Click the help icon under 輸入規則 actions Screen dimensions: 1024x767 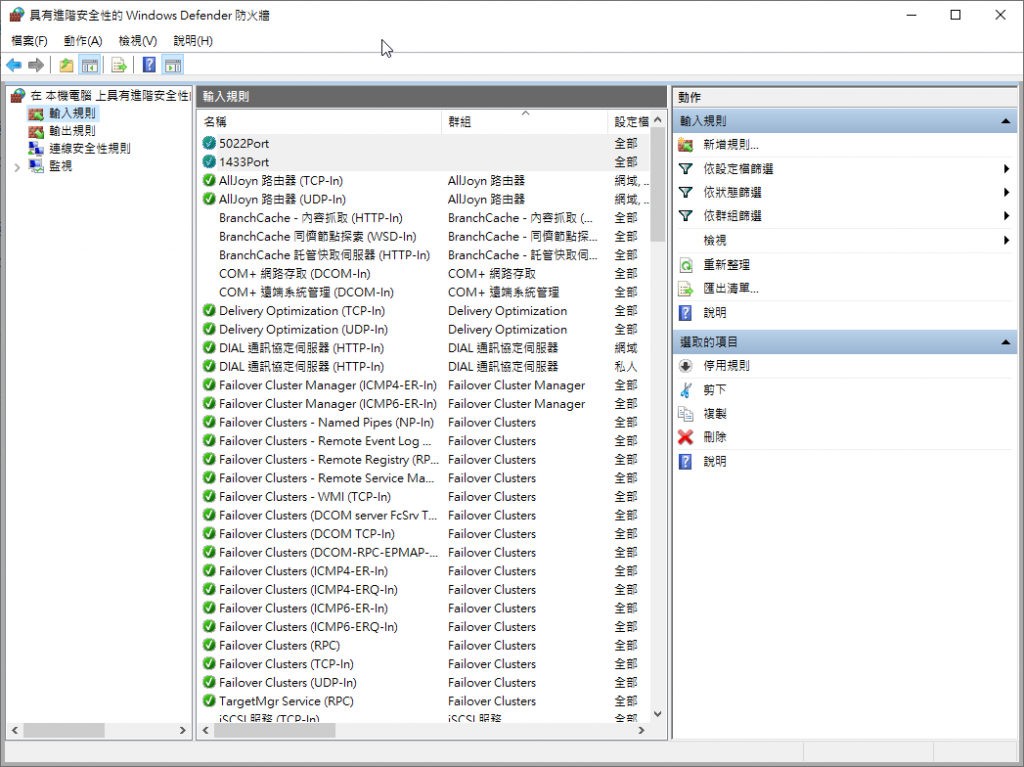685,313
